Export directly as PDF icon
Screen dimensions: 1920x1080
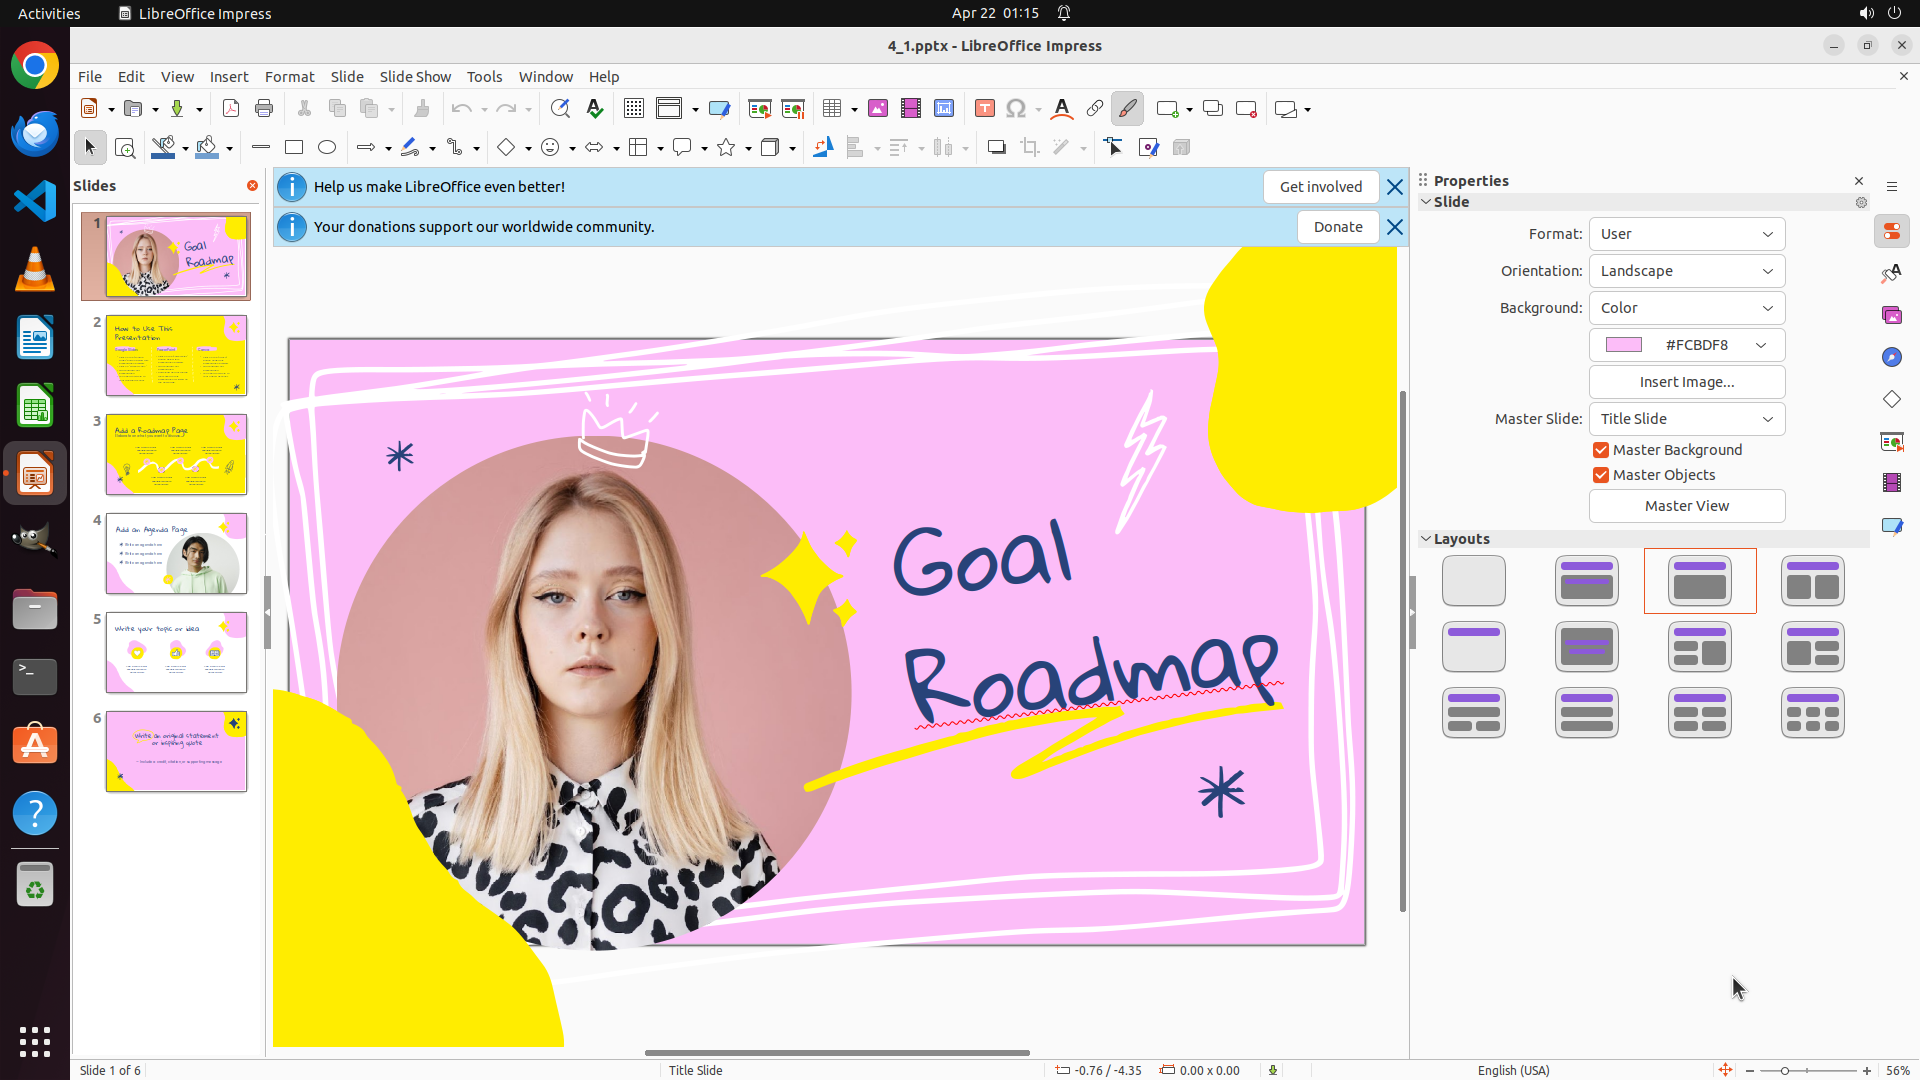[x=231, y=109]
